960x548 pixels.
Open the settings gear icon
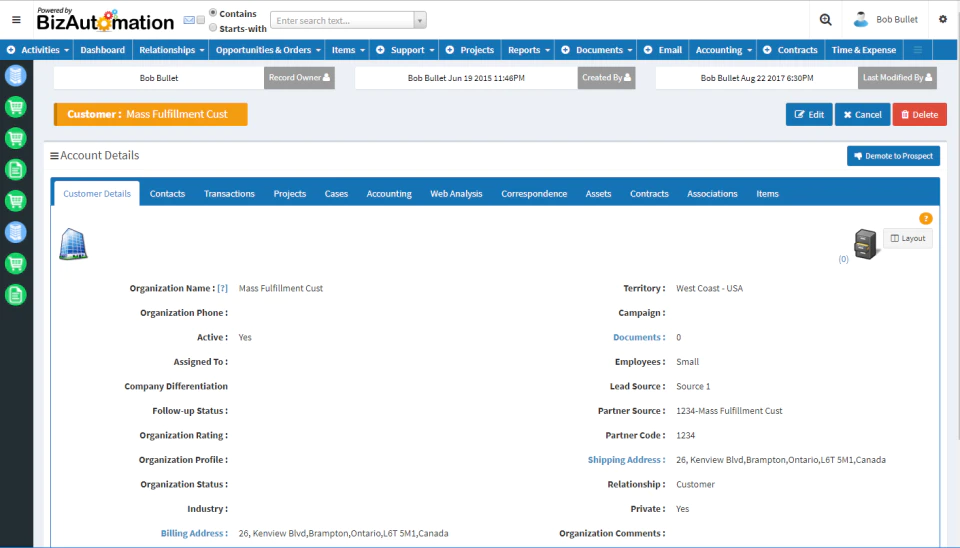(x=943, y=19)
